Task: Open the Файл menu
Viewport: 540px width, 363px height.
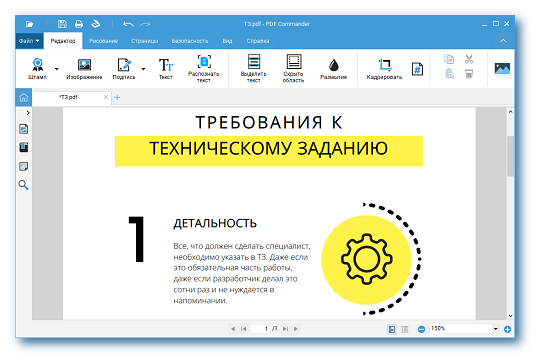Action: (29, 41)
